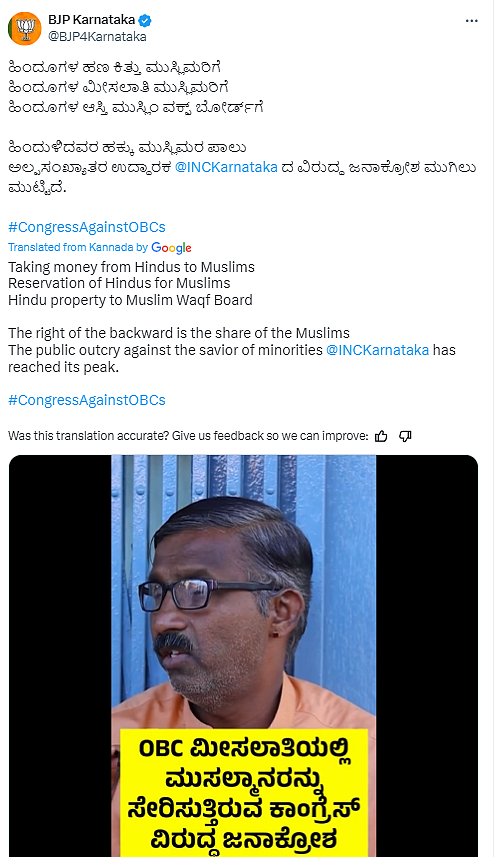Screen dimensions: 497x857
Task: Click 'Hindu property to Muslim Waqf Board' line
Action: pyautogui.click(x=130, y=300)
